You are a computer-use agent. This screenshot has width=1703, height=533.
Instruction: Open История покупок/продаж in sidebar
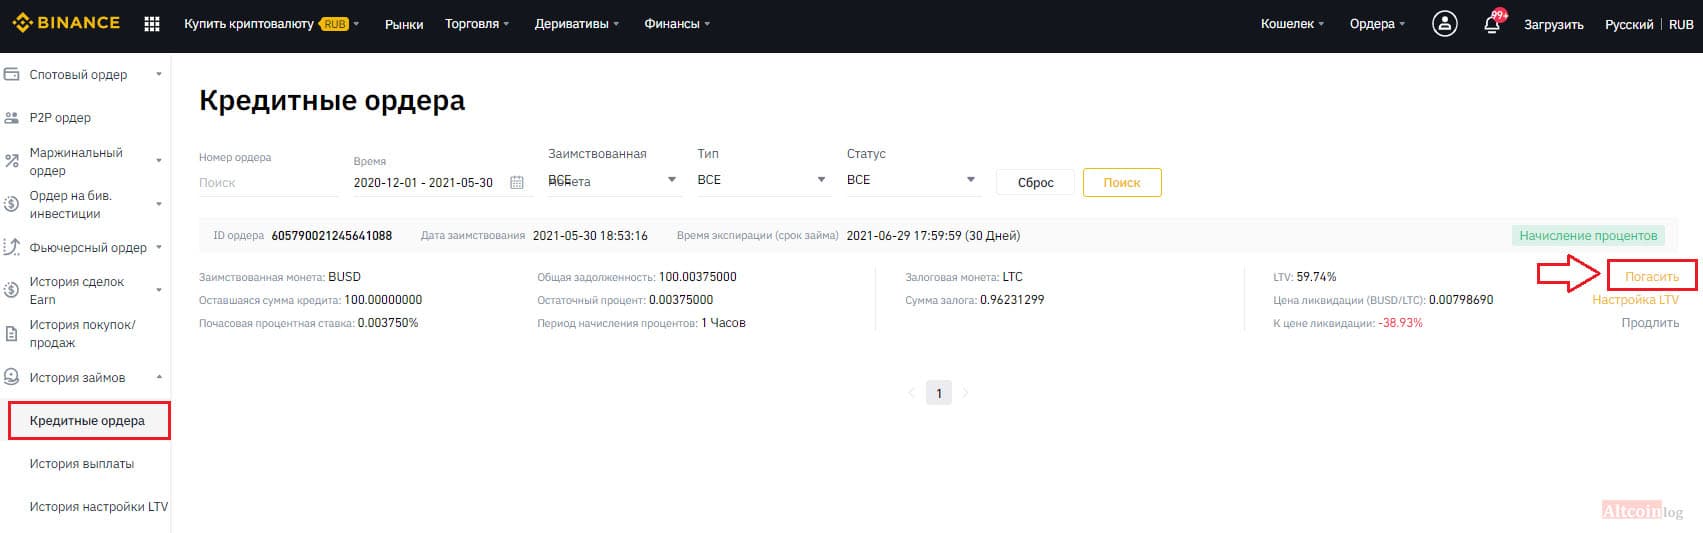click(82, 334)
